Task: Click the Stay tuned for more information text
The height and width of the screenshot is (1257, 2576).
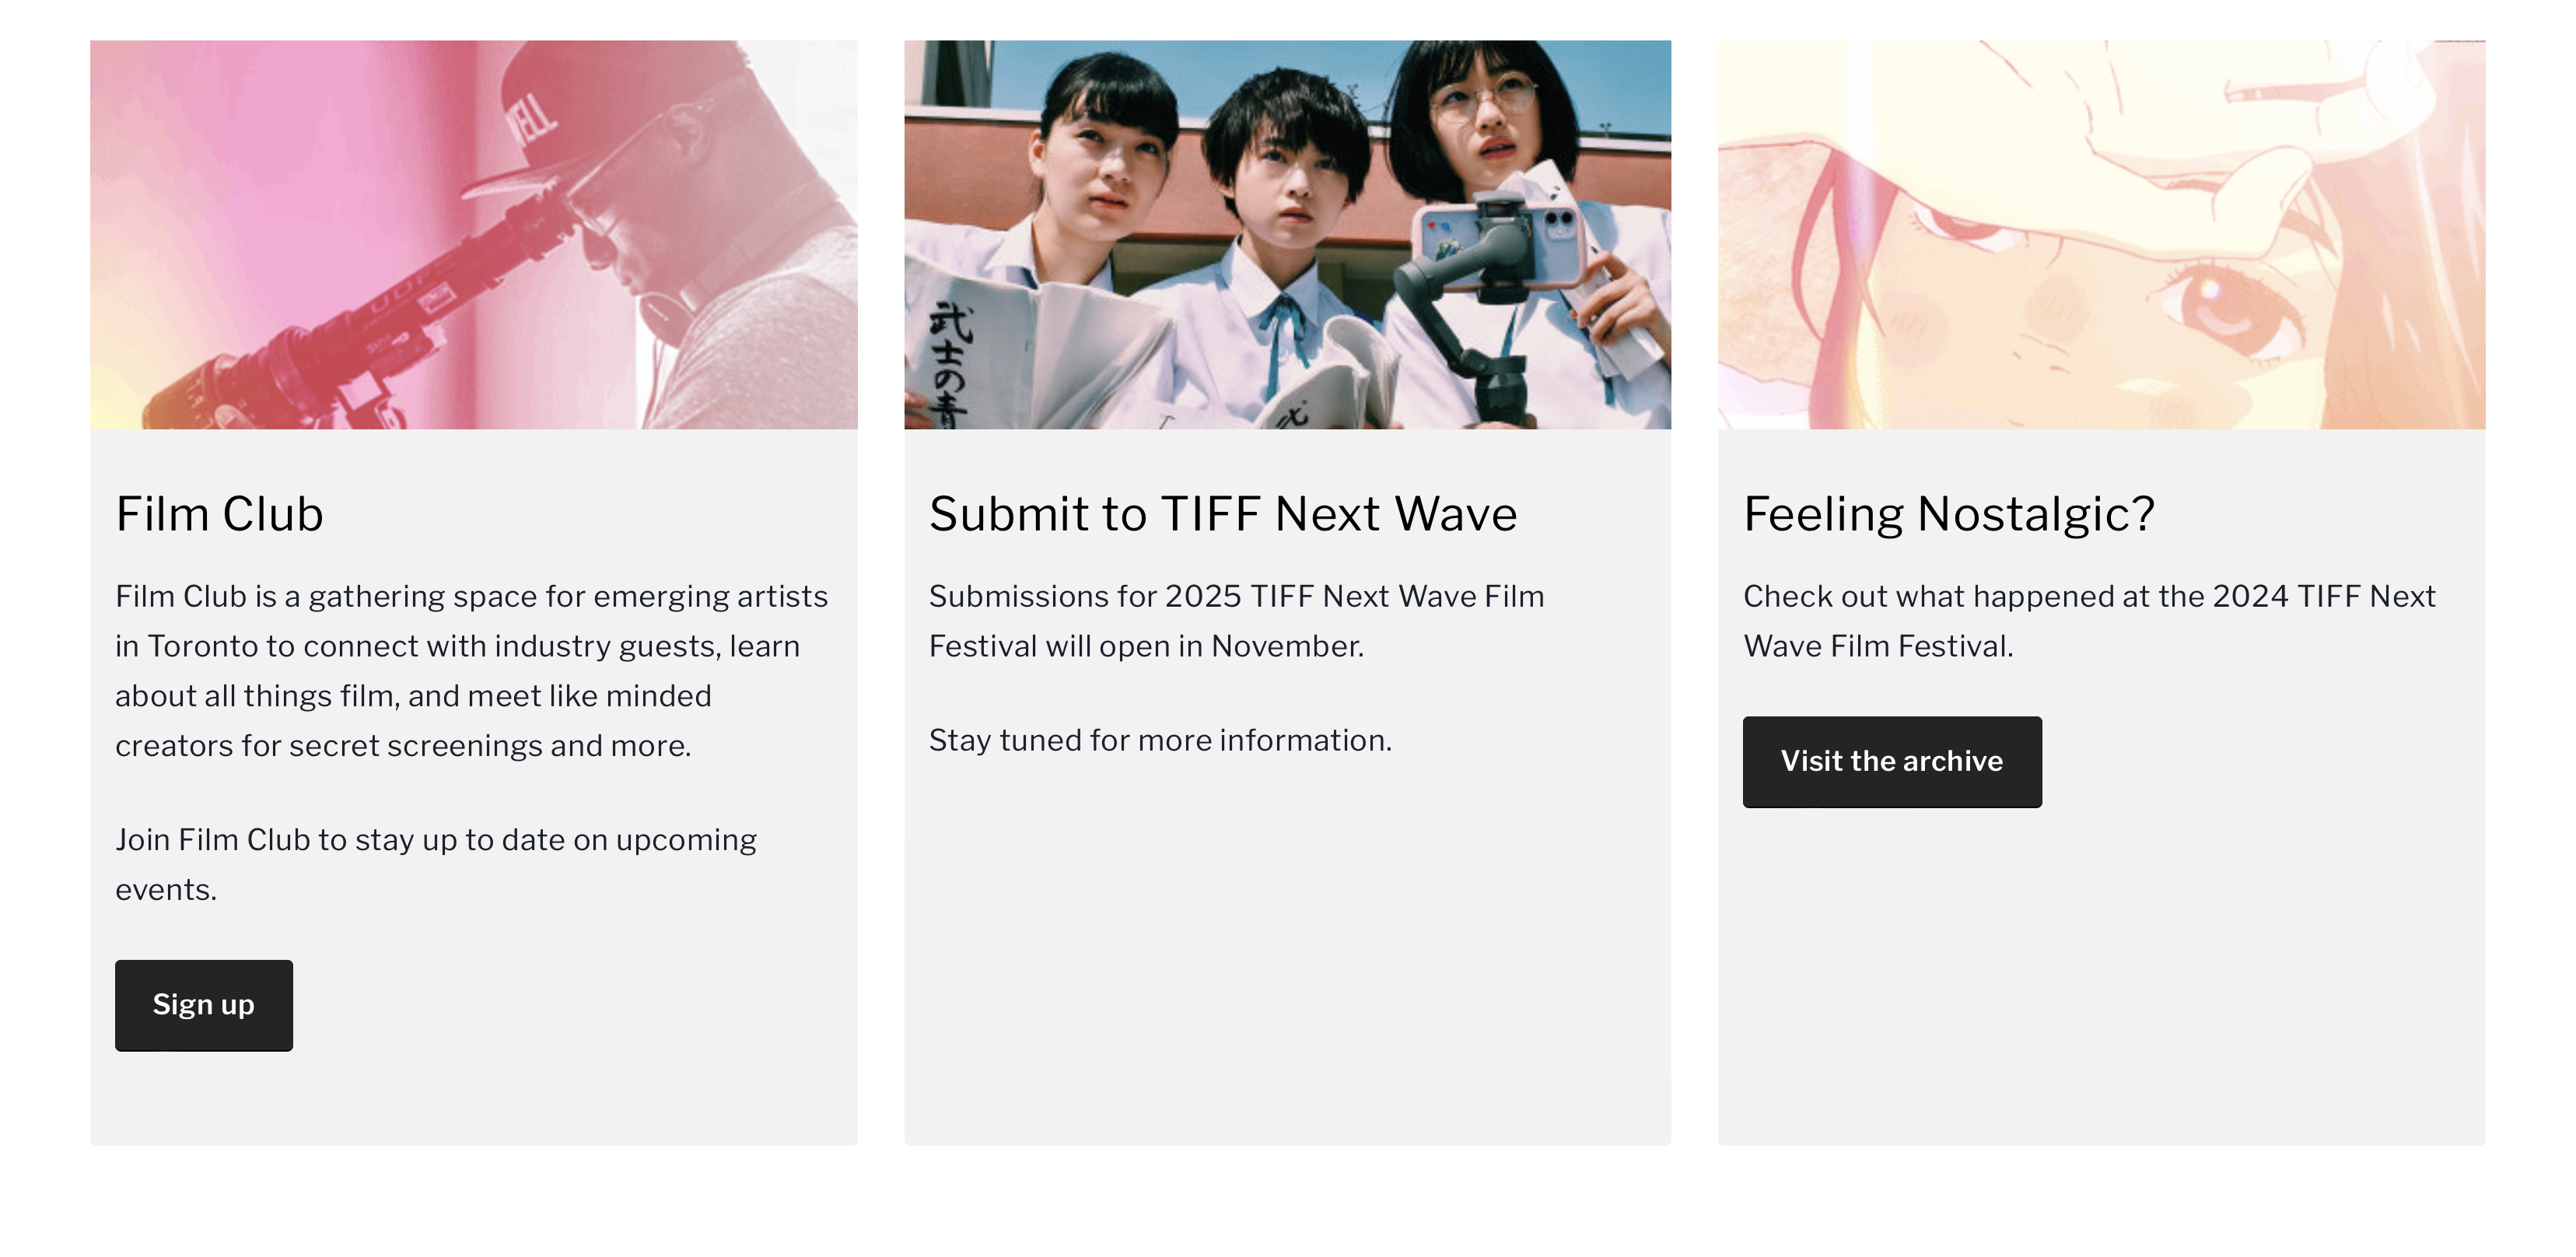Action: [x=1160, y=740]
